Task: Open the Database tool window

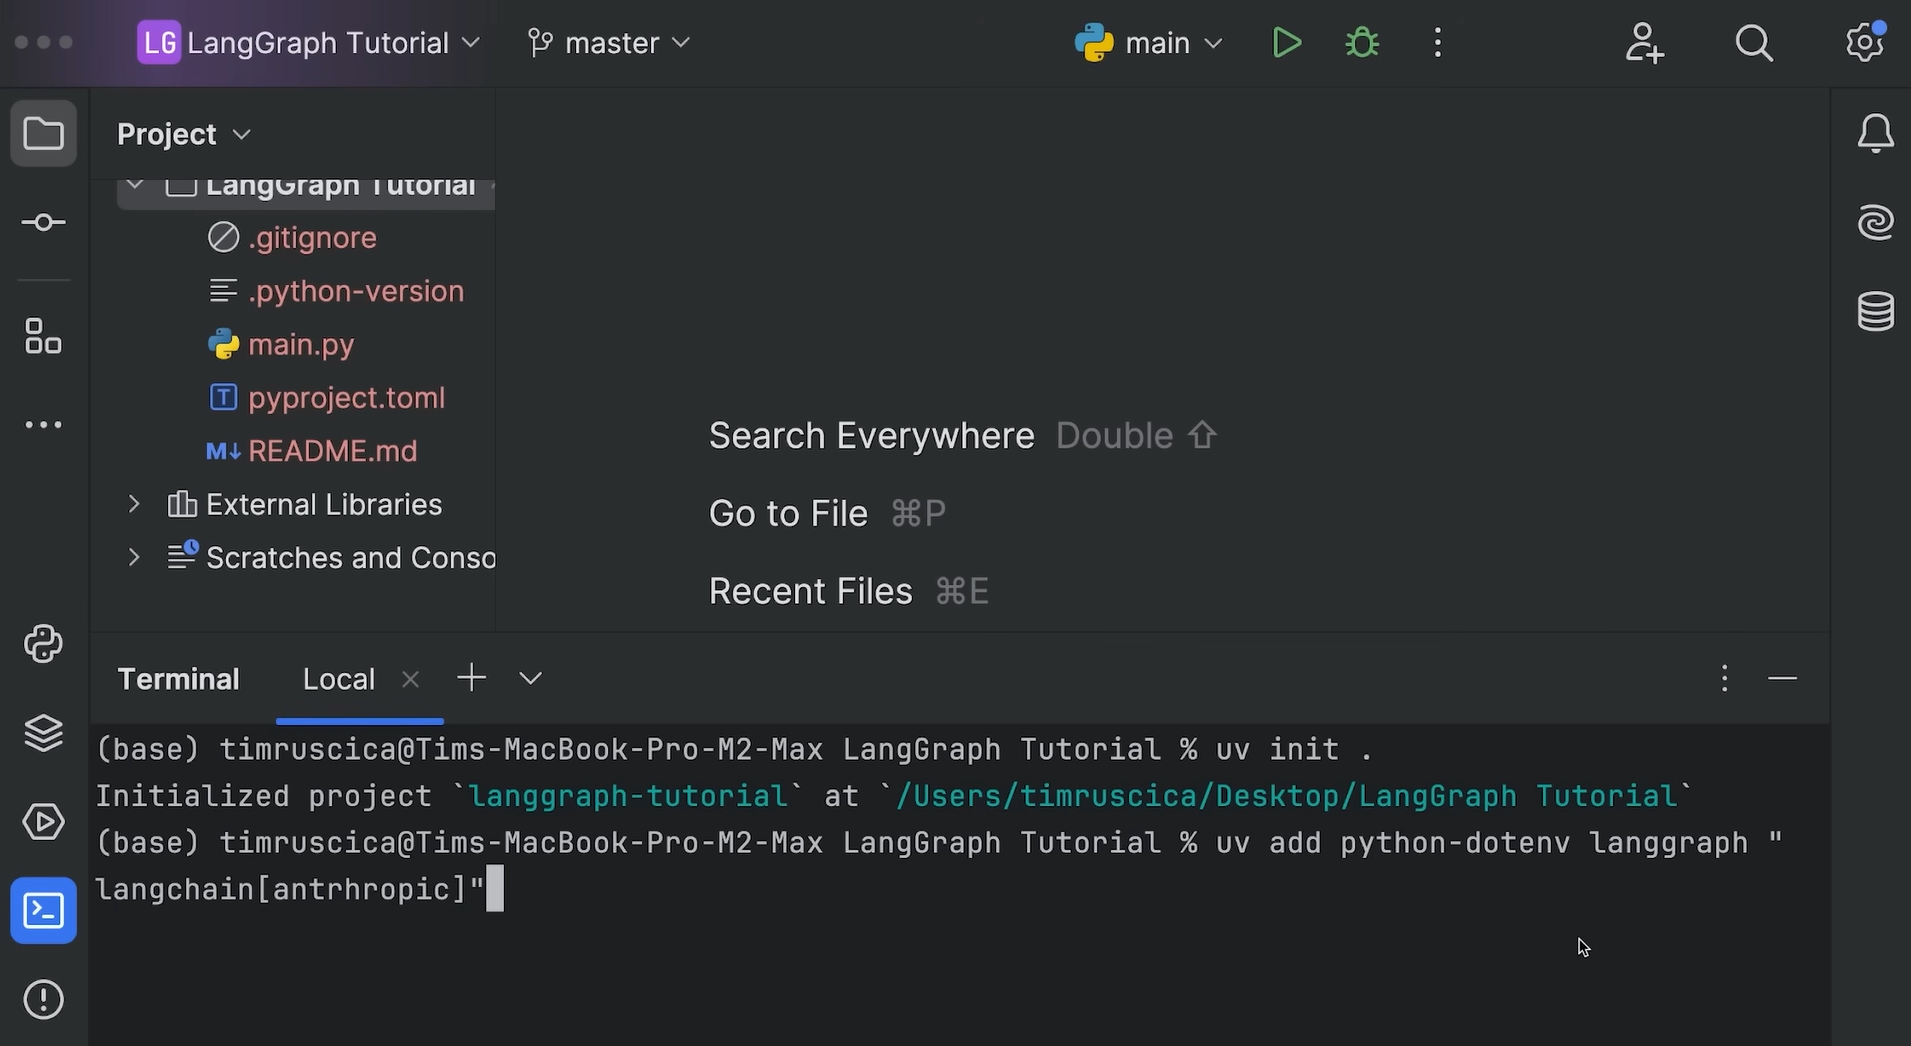Action: pyautogui.click(x=1875, y=311)
